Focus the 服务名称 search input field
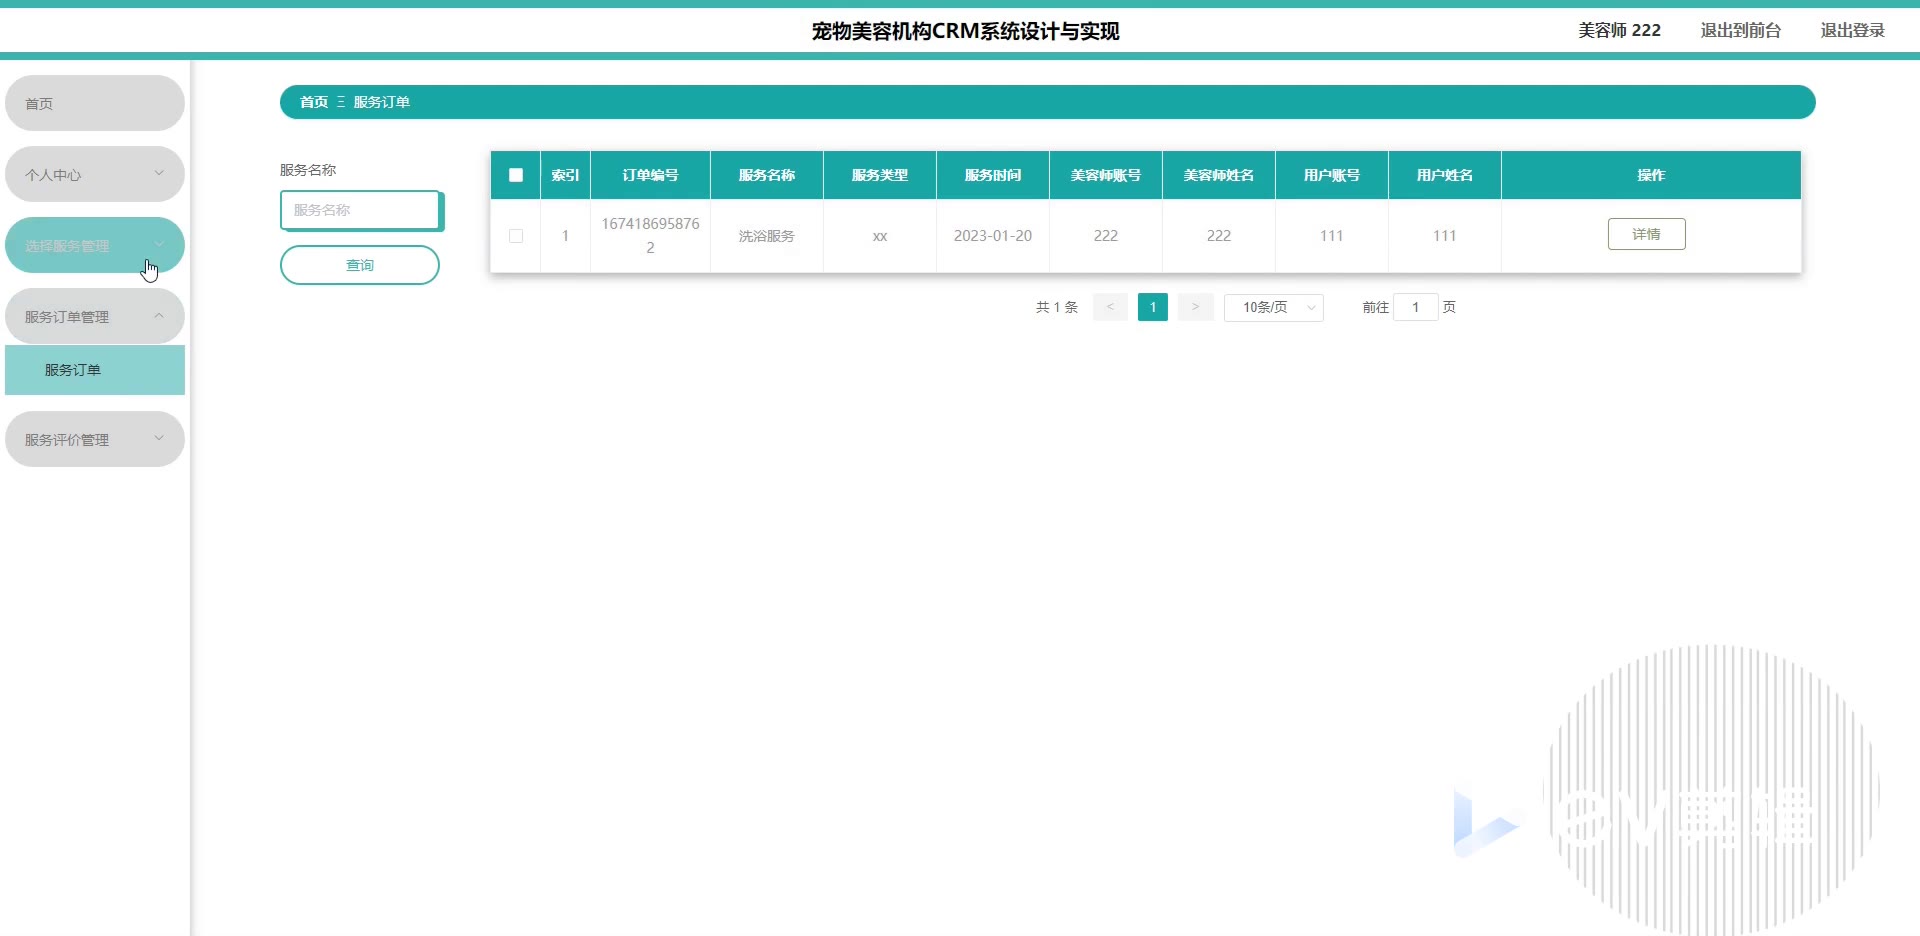 click(360, 210)
